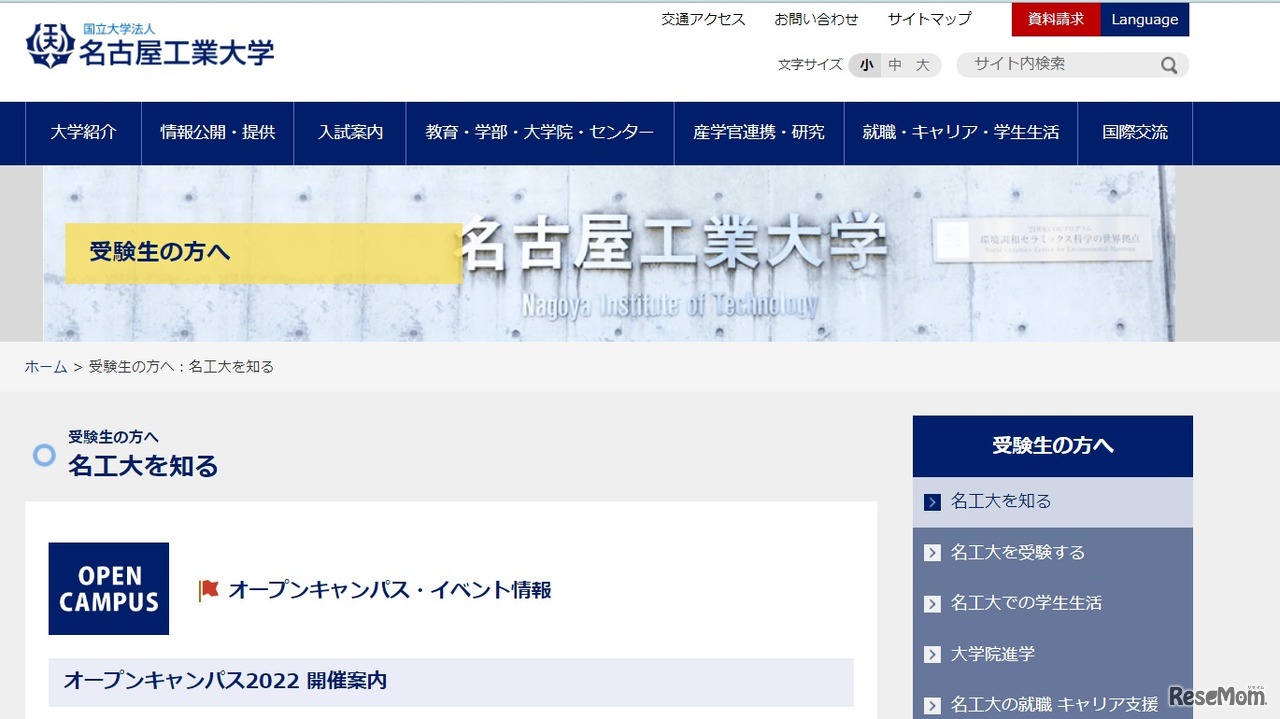The width and height of the screenshot is (1280, 719).
Task: Set font size to 大
Action: pyautogui.click(x=922, y=65)
